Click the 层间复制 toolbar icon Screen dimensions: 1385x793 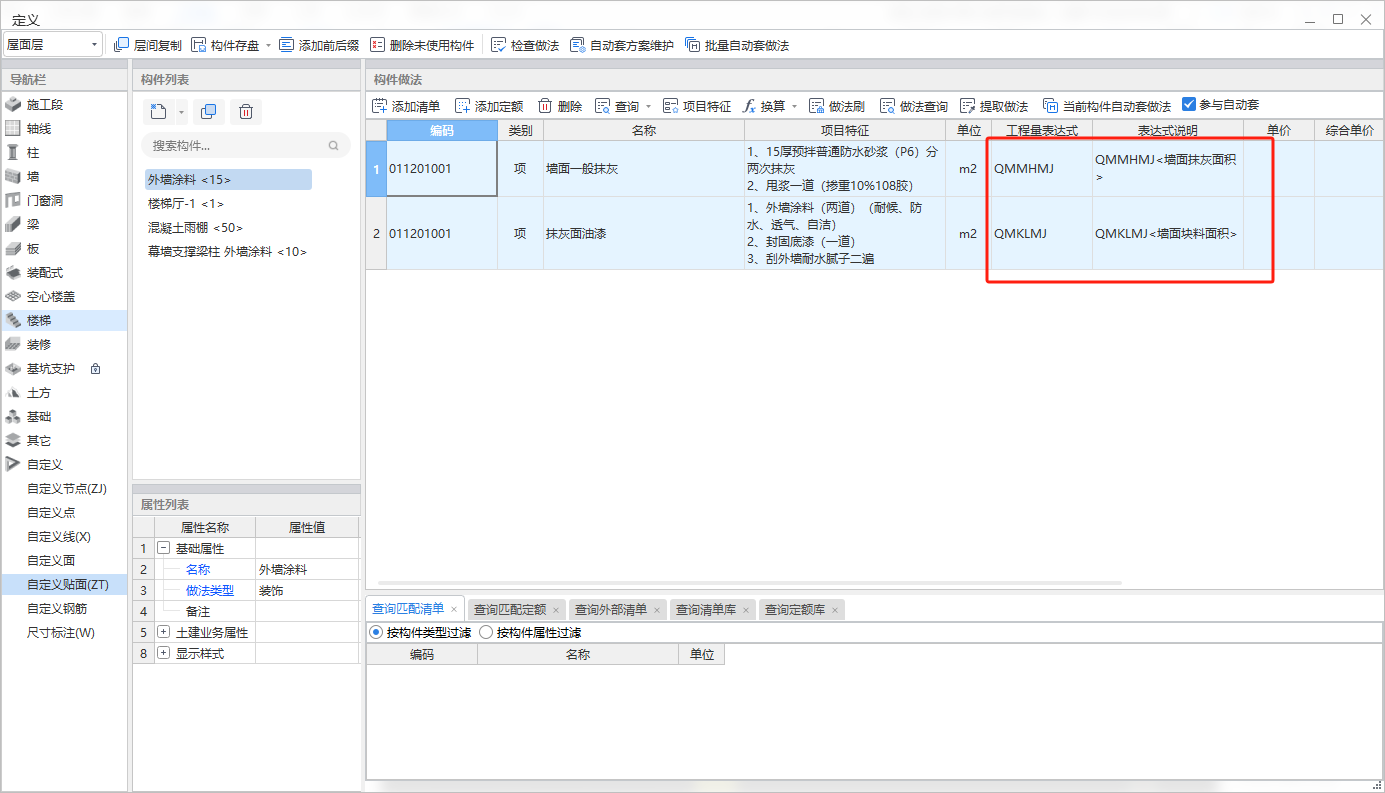click(x=122, y=45)
